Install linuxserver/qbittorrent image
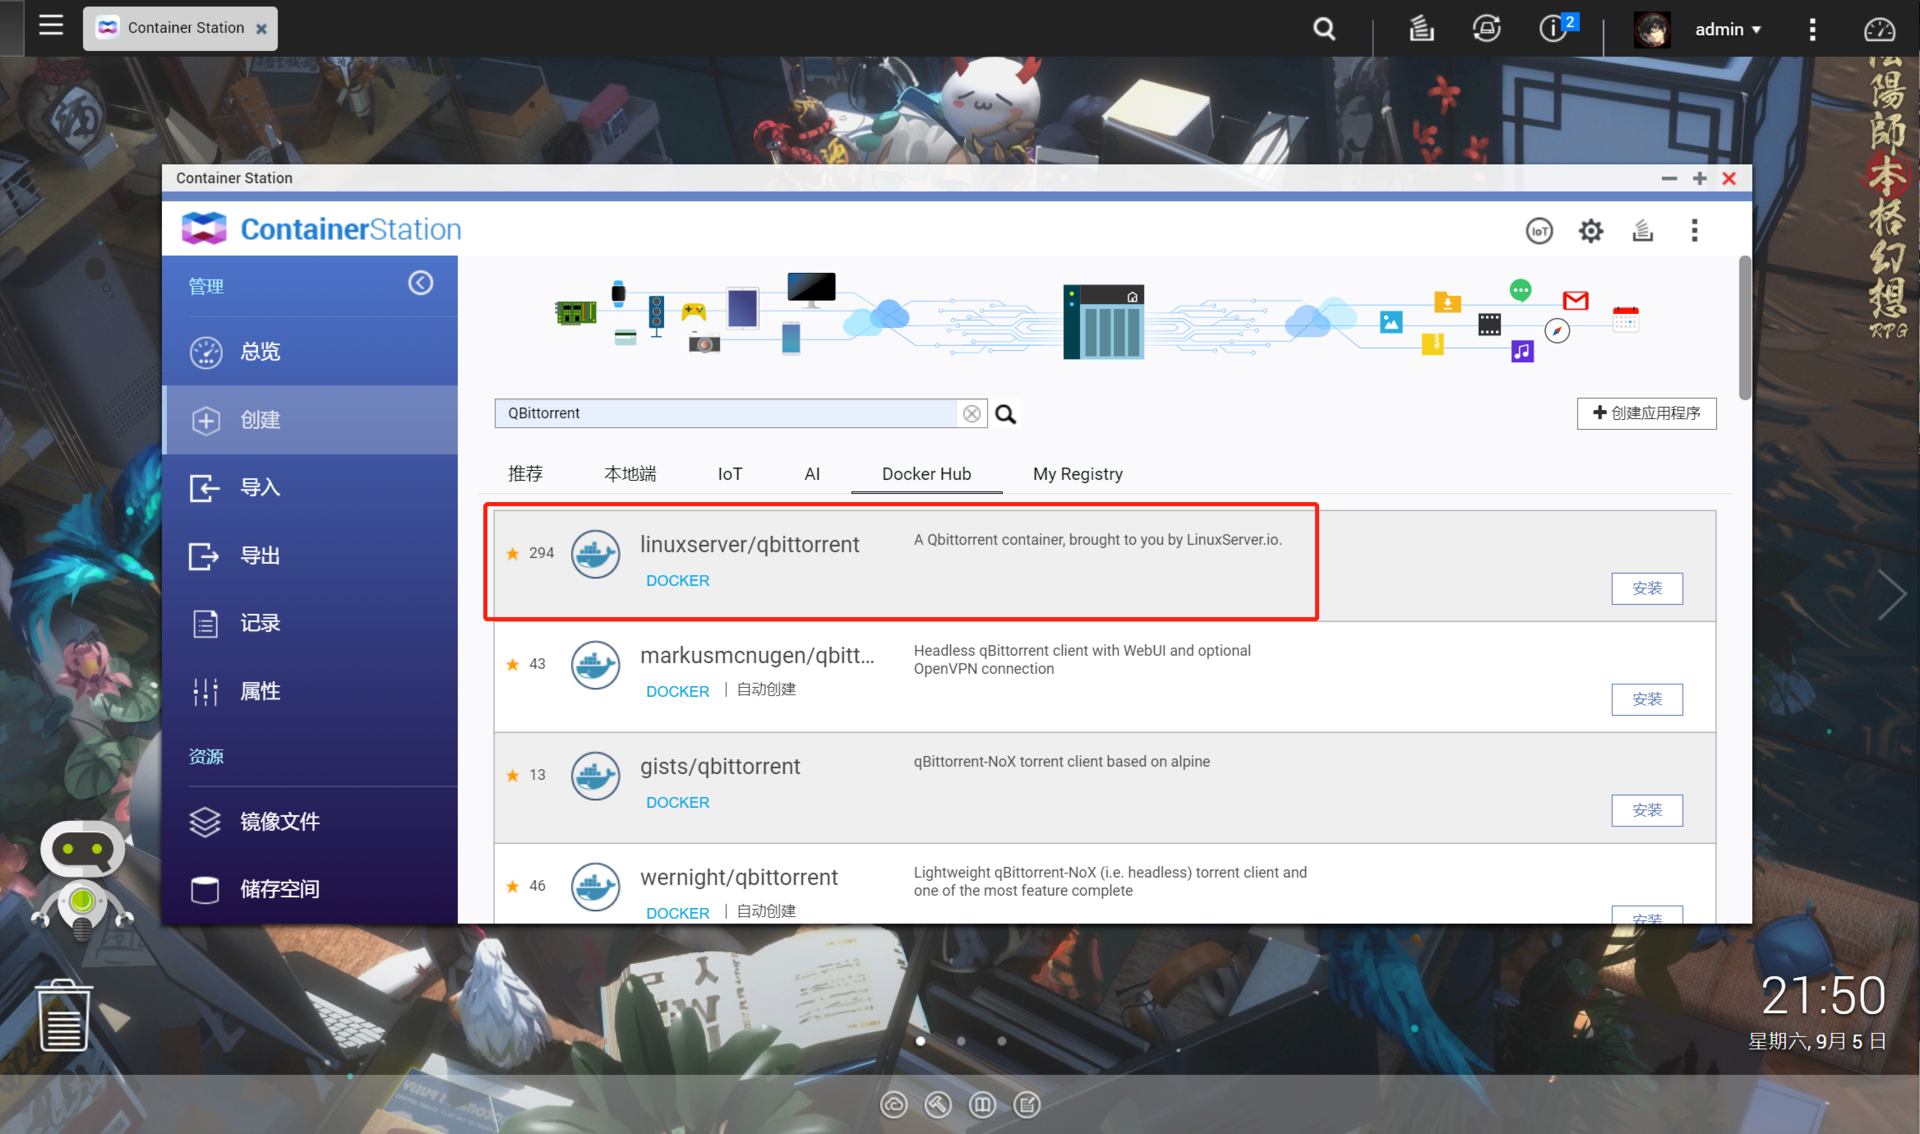The width and height of the screenshot is (1920, 1134). coord(1646,588)
